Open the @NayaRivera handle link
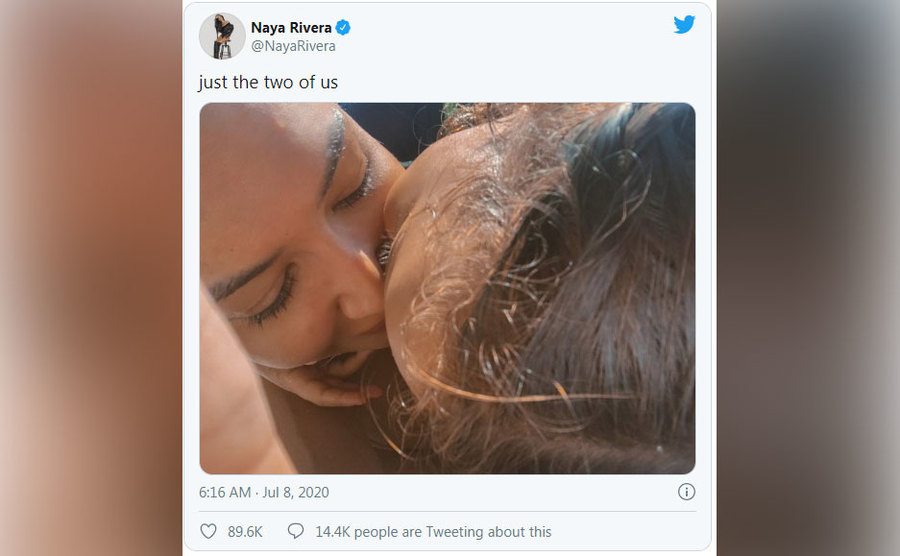The height and width of the screenshot is (556, 900). pos(293,46)
